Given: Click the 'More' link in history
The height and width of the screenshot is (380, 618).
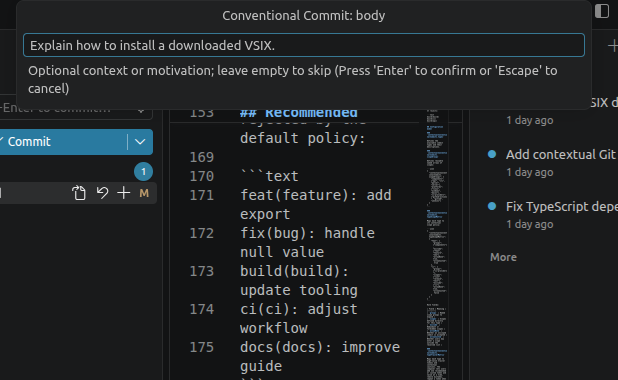Looking at the screenshot, I should pyautogui.click(x=503, y=257).
